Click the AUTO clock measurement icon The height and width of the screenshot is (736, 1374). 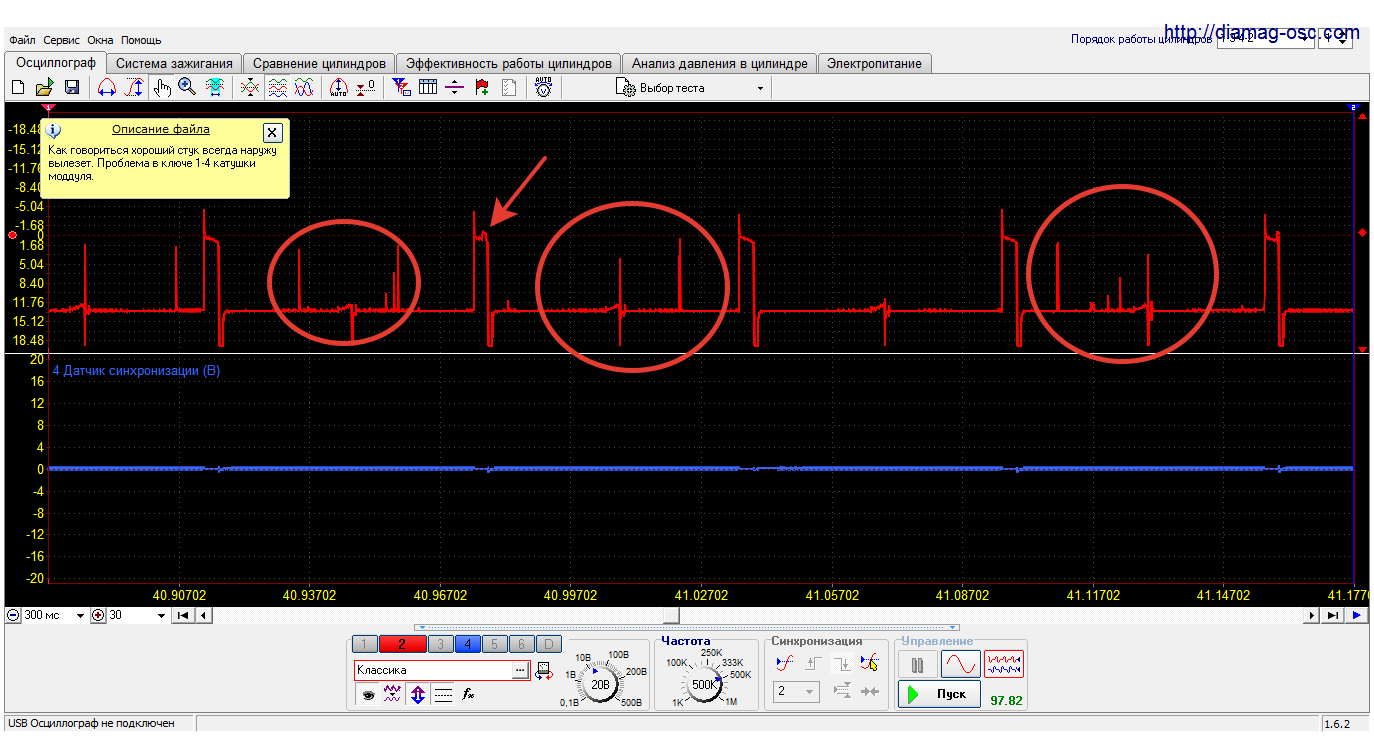(x=543, y=88)
